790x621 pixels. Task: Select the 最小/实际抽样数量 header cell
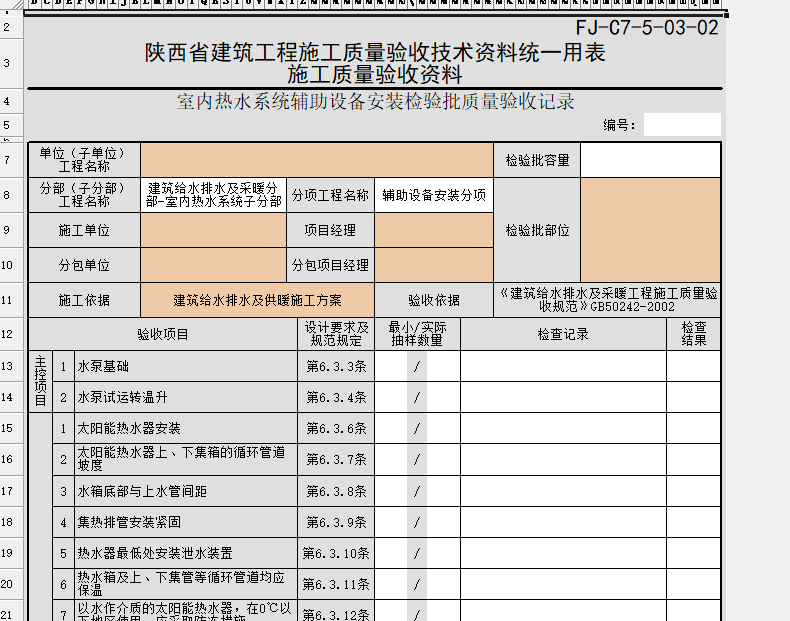(x=417, y=334)
